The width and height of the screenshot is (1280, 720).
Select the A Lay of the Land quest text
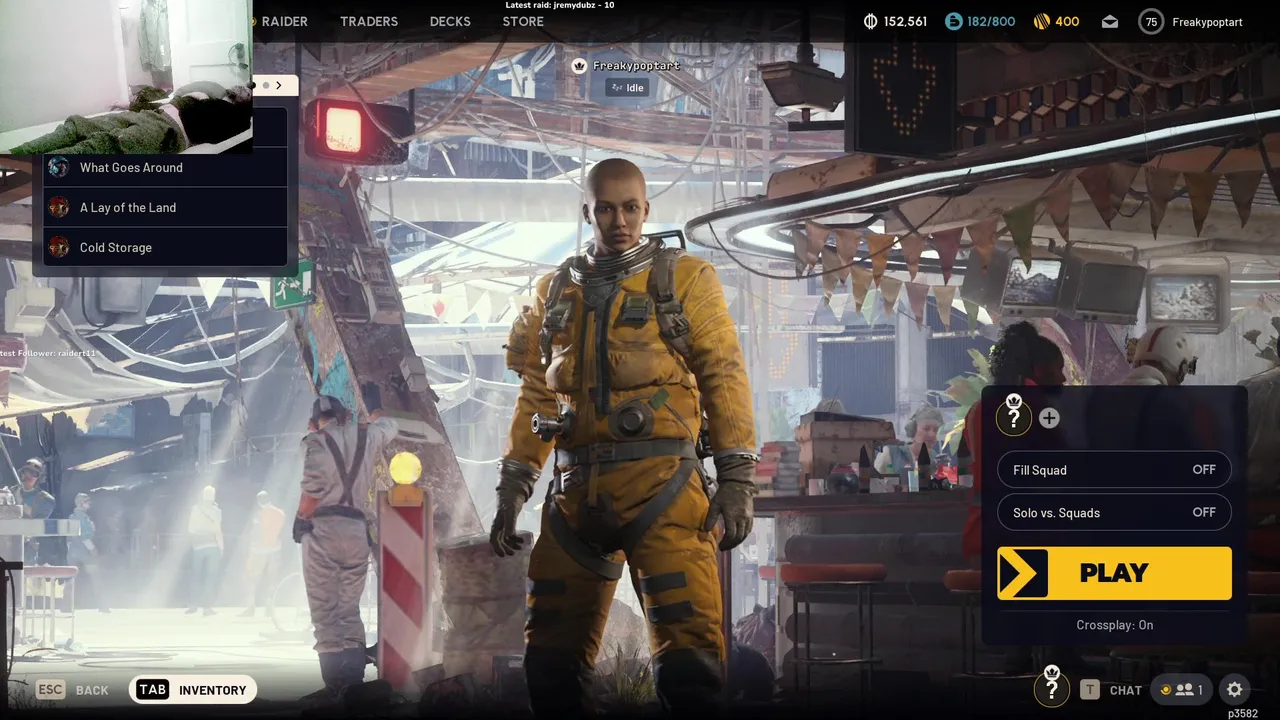point(128,208)
